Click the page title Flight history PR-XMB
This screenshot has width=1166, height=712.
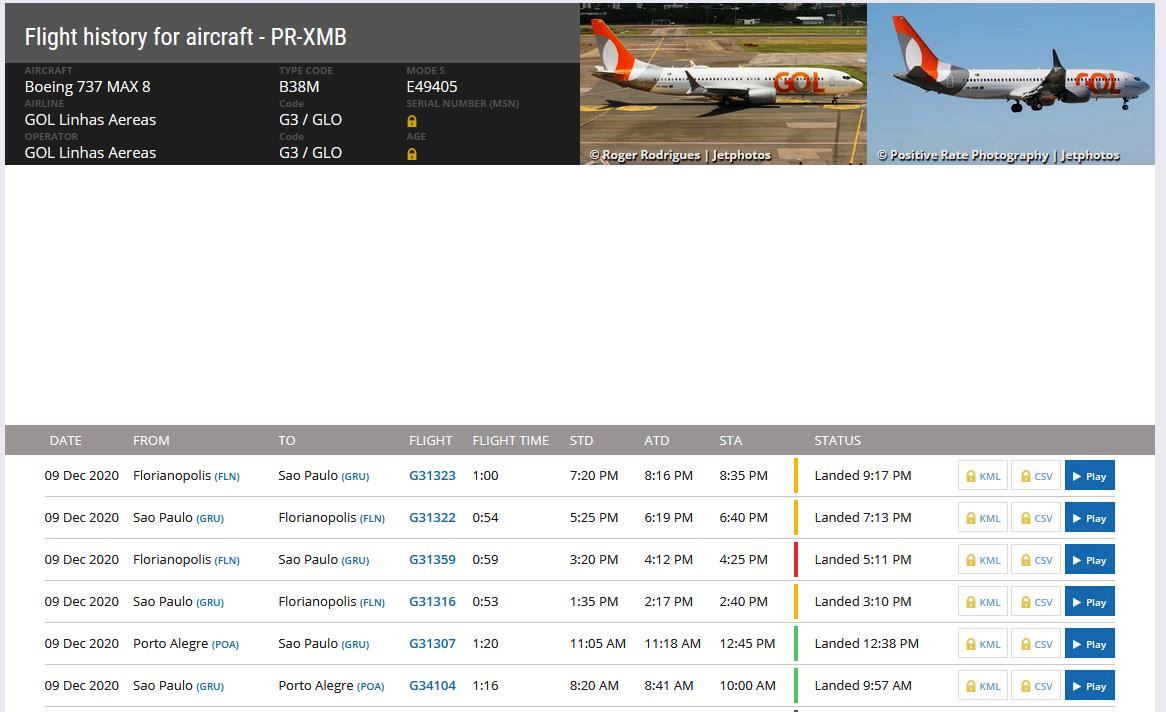click(185, 36)
